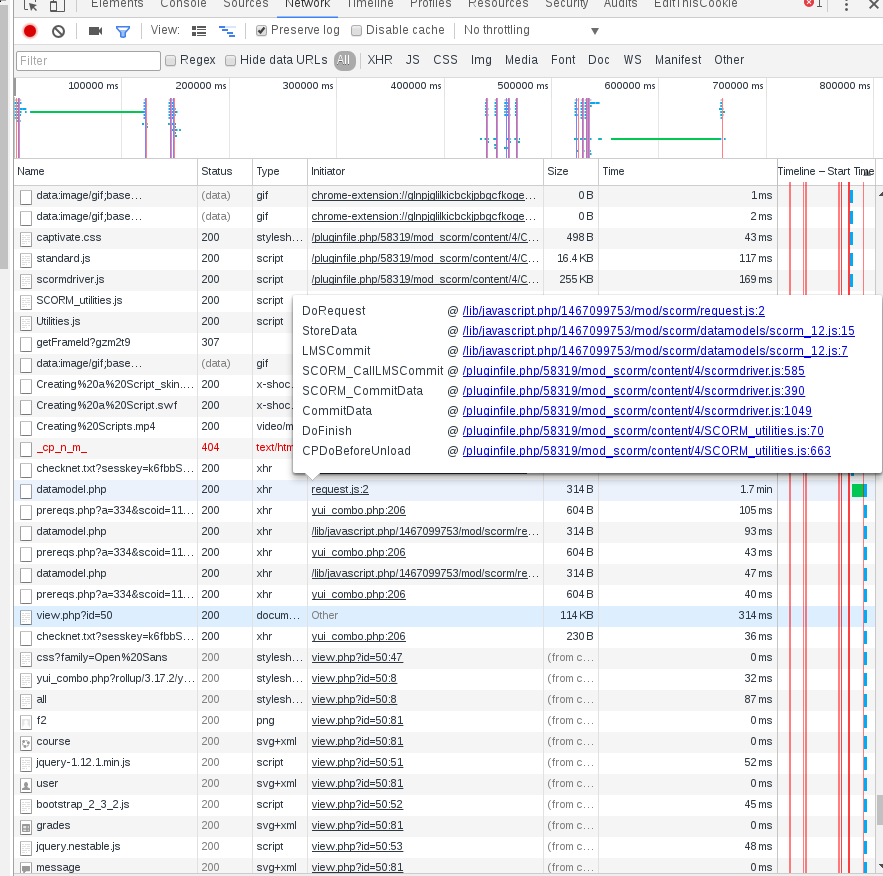
Task: Sort requests by Status column header
Action: point(225,172)
